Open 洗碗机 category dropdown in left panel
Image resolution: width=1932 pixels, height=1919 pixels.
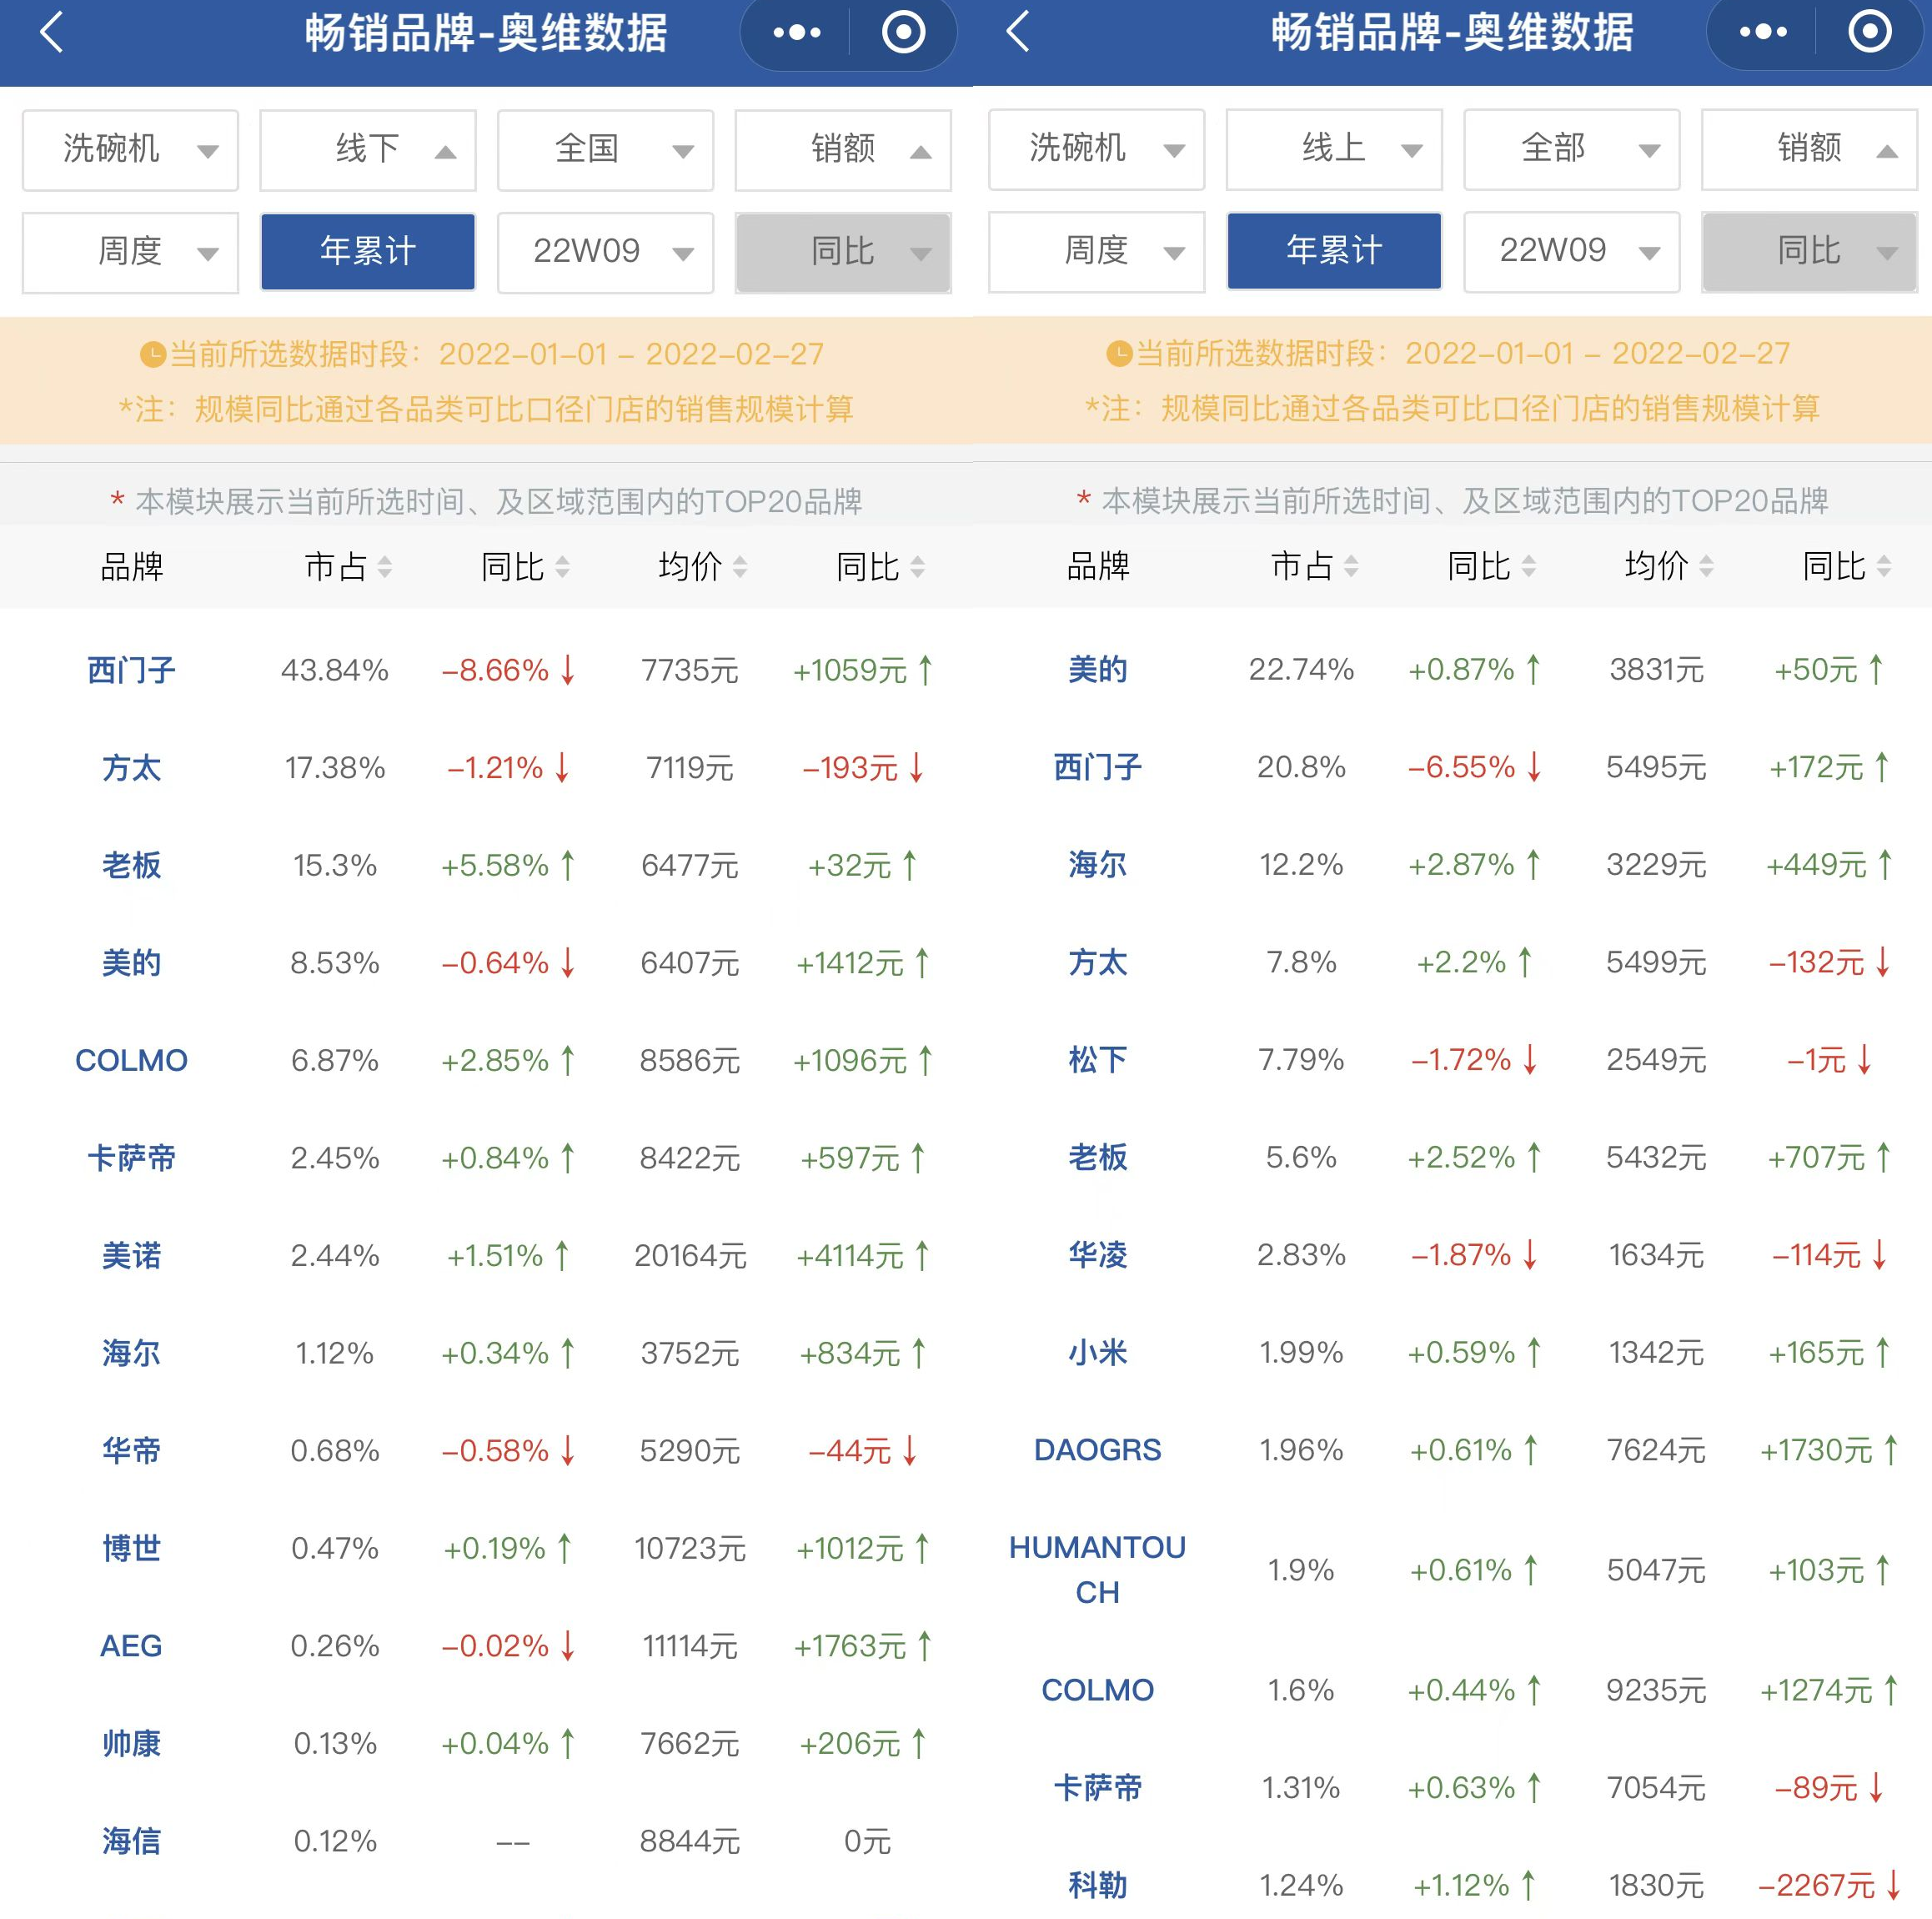pyautogui.click(x=131, y=150)
